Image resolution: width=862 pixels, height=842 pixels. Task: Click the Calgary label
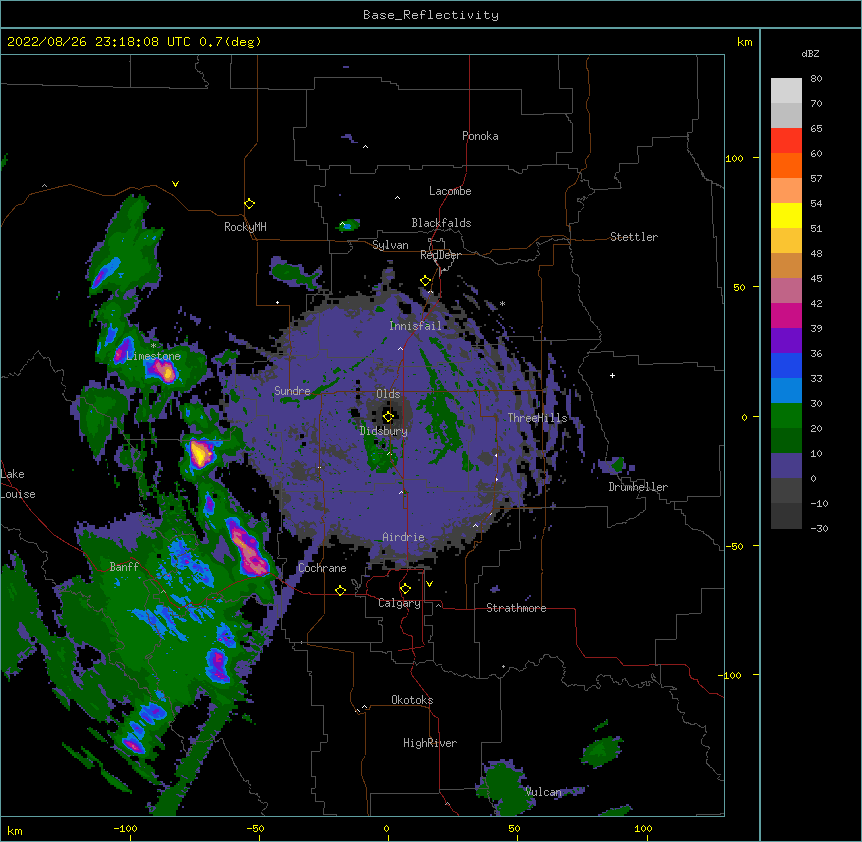click(x=399, y=603)
